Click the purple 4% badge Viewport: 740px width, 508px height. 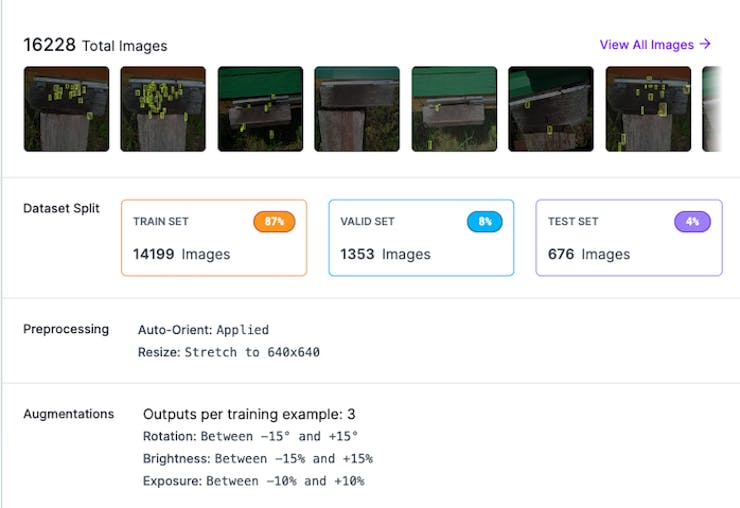(x=692, y=221)
